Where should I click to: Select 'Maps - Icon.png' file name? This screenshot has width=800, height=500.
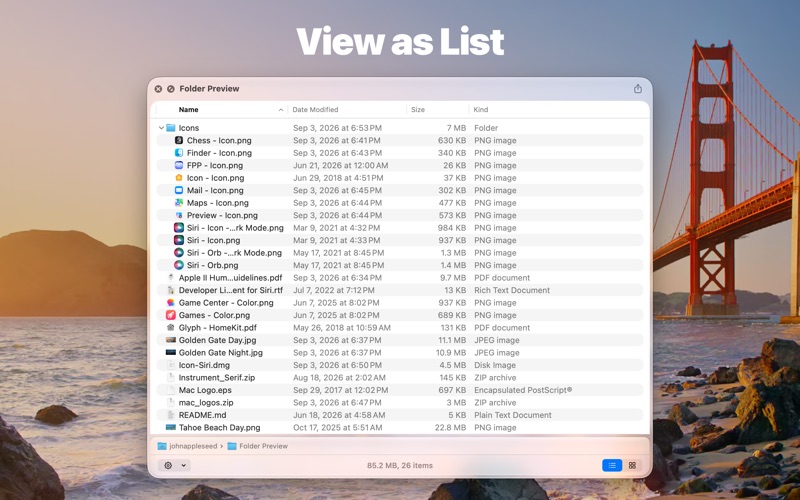click(x=218, y=203)
